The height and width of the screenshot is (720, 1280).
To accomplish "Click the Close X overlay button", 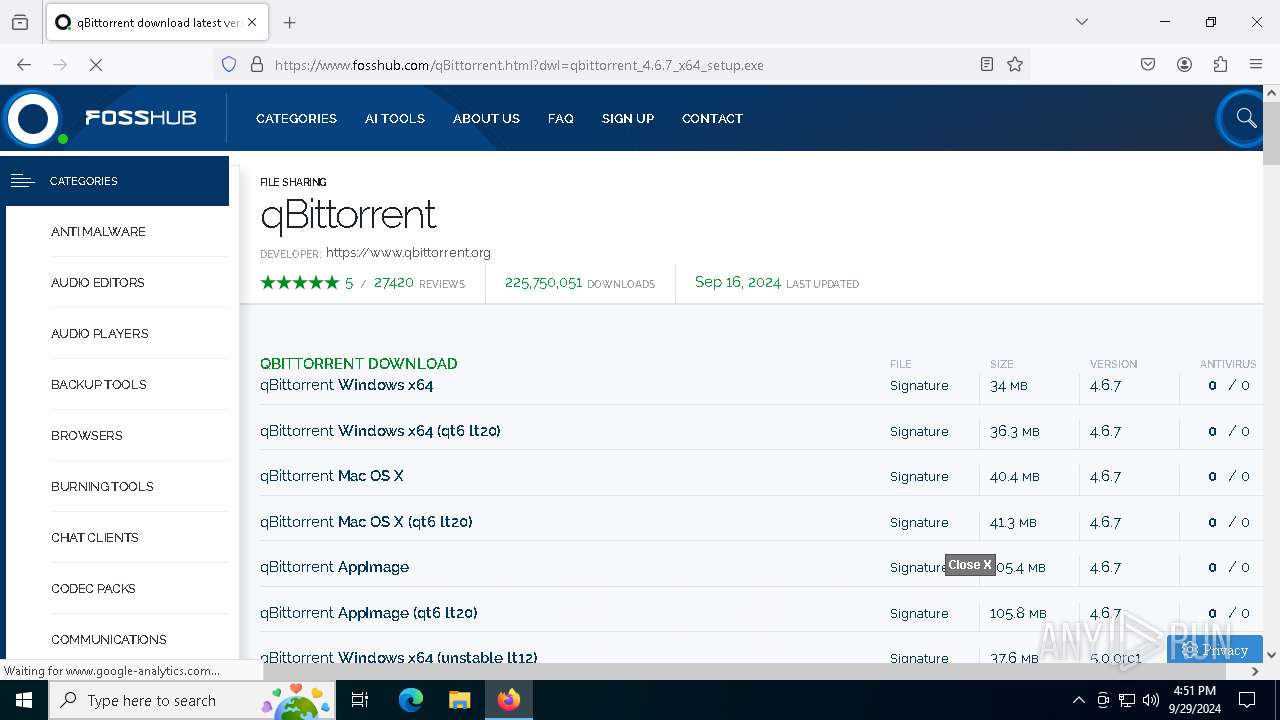I will [x=970, y=565].
